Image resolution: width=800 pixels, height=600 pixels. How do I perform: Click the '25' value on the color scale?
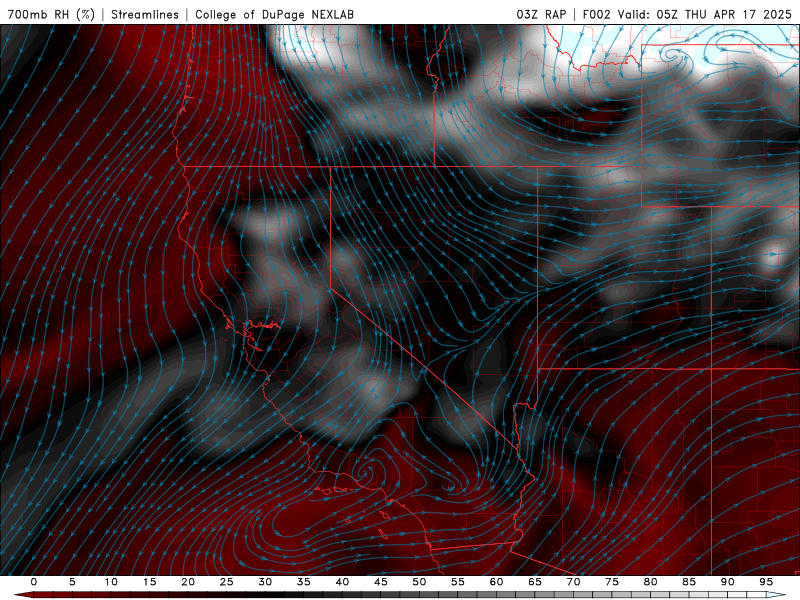[227, 582]
